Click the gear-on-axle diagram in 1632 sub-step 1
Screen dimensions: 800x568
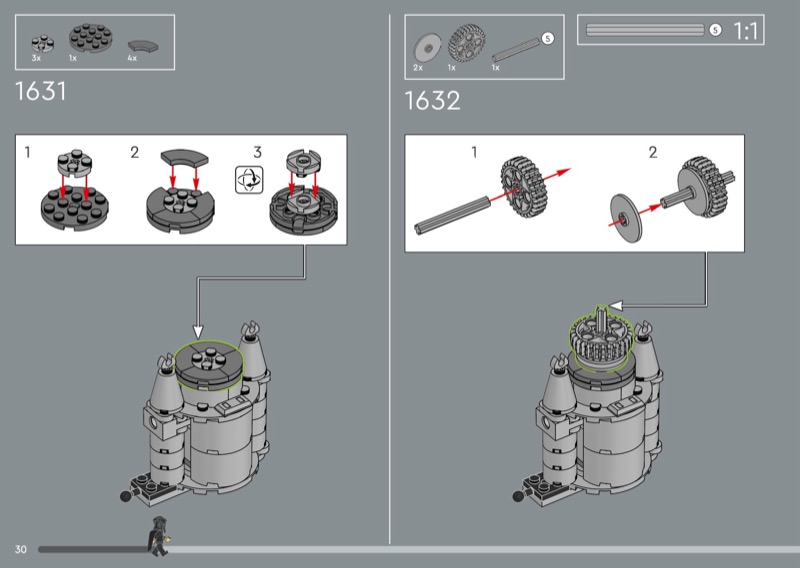(x=500, y=190)
